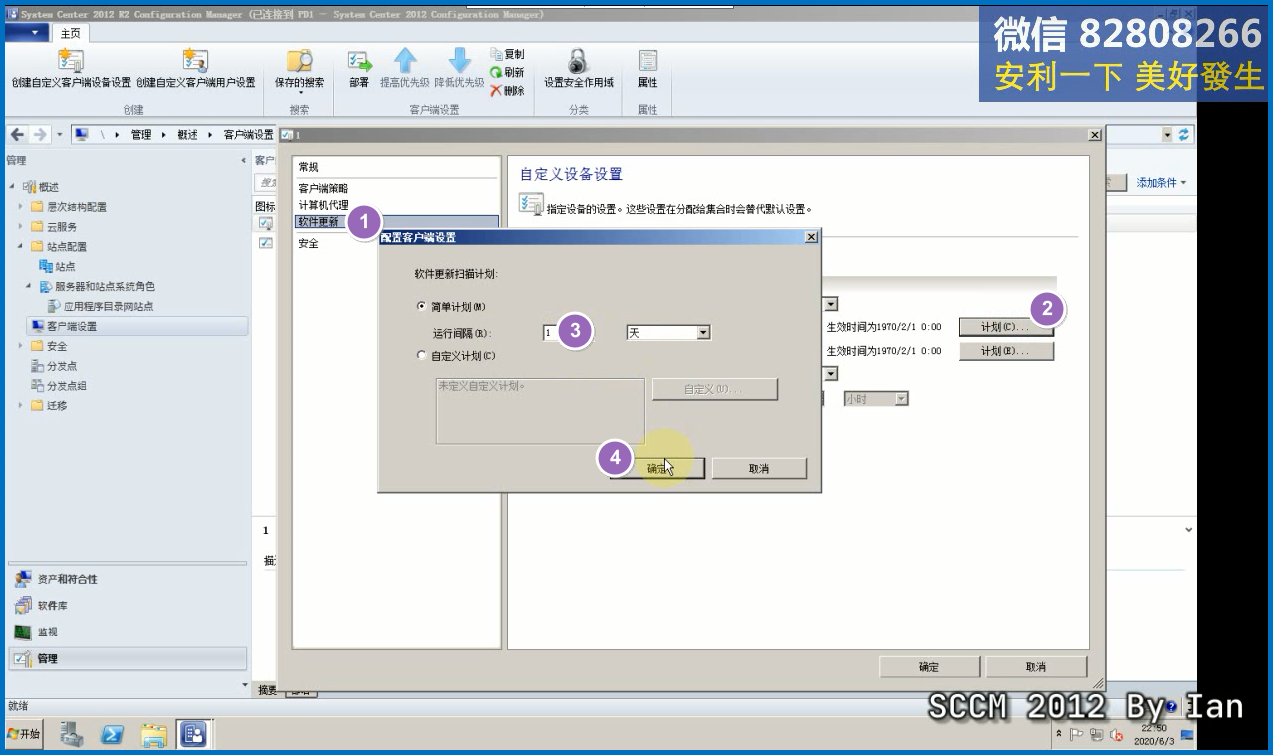
Task: Click the Summary (摘要) bottom tab
Action: pos(268,690)
